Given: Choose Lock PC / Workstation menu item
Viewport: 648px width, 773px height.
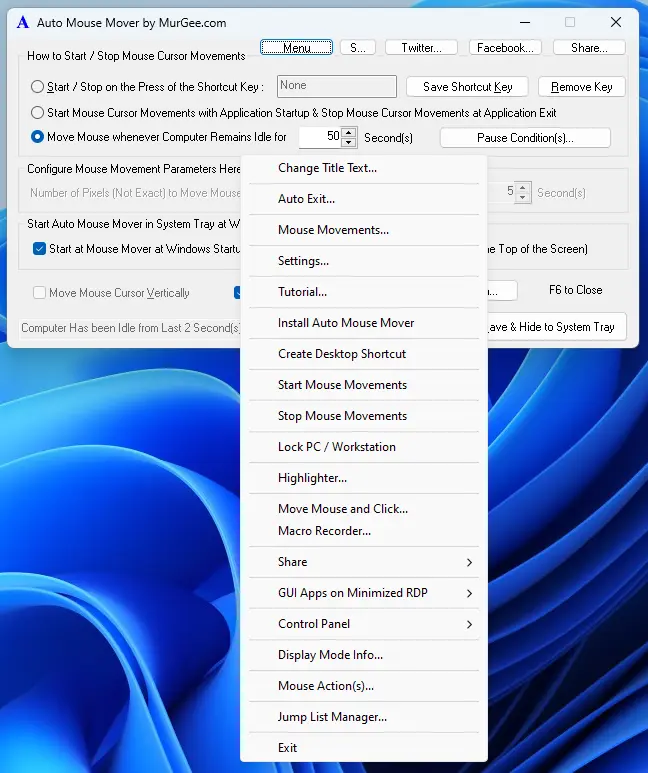Looking at the screenshot, I should [x=364, y=447].
